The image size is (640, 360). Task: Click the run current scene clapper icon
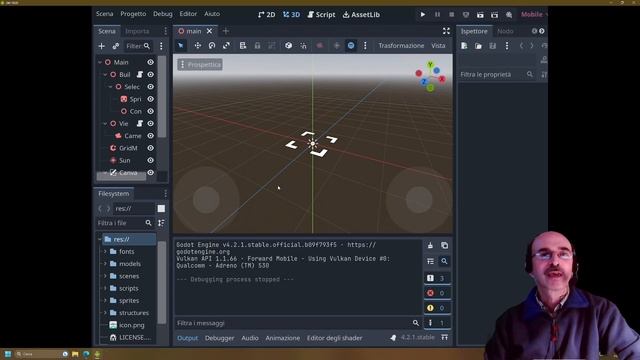click(x=480, y=15)
